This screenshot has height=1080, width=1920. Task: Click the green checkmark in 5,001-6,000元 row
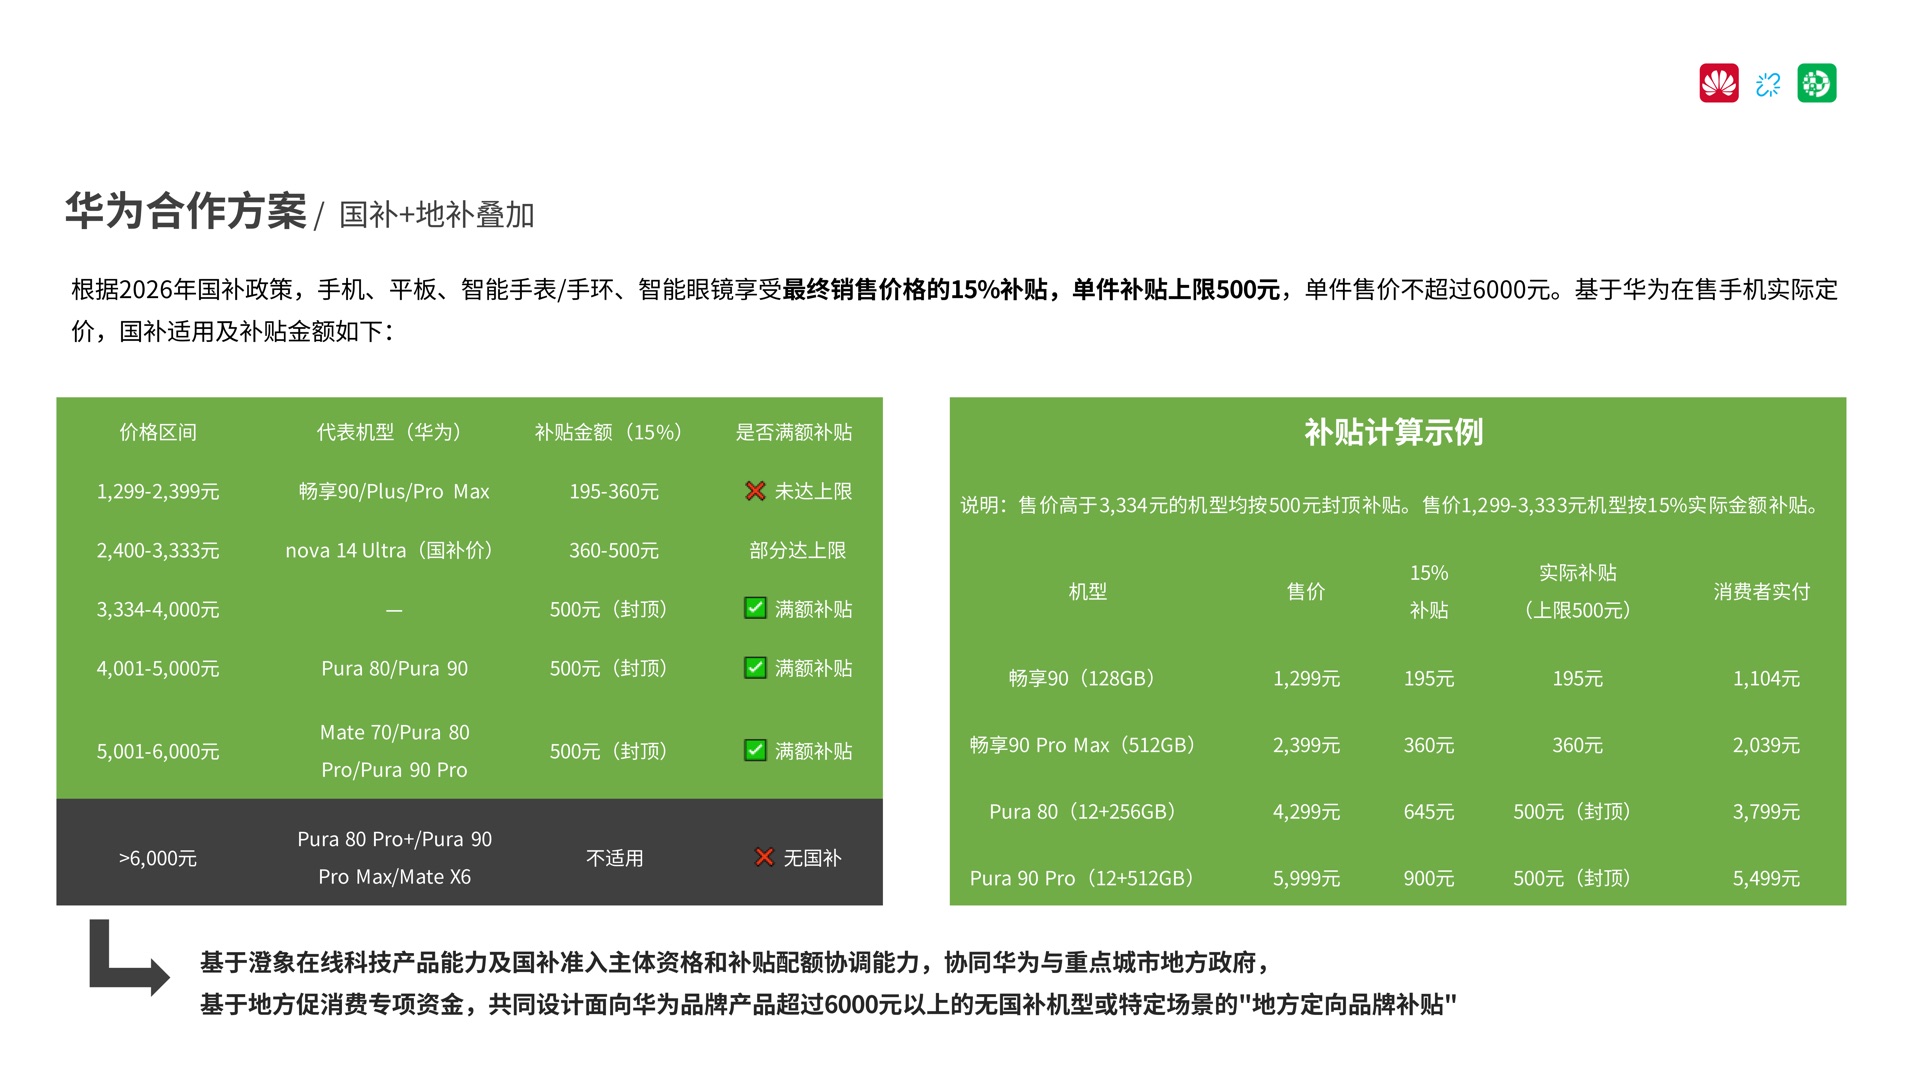click(755, 750)
